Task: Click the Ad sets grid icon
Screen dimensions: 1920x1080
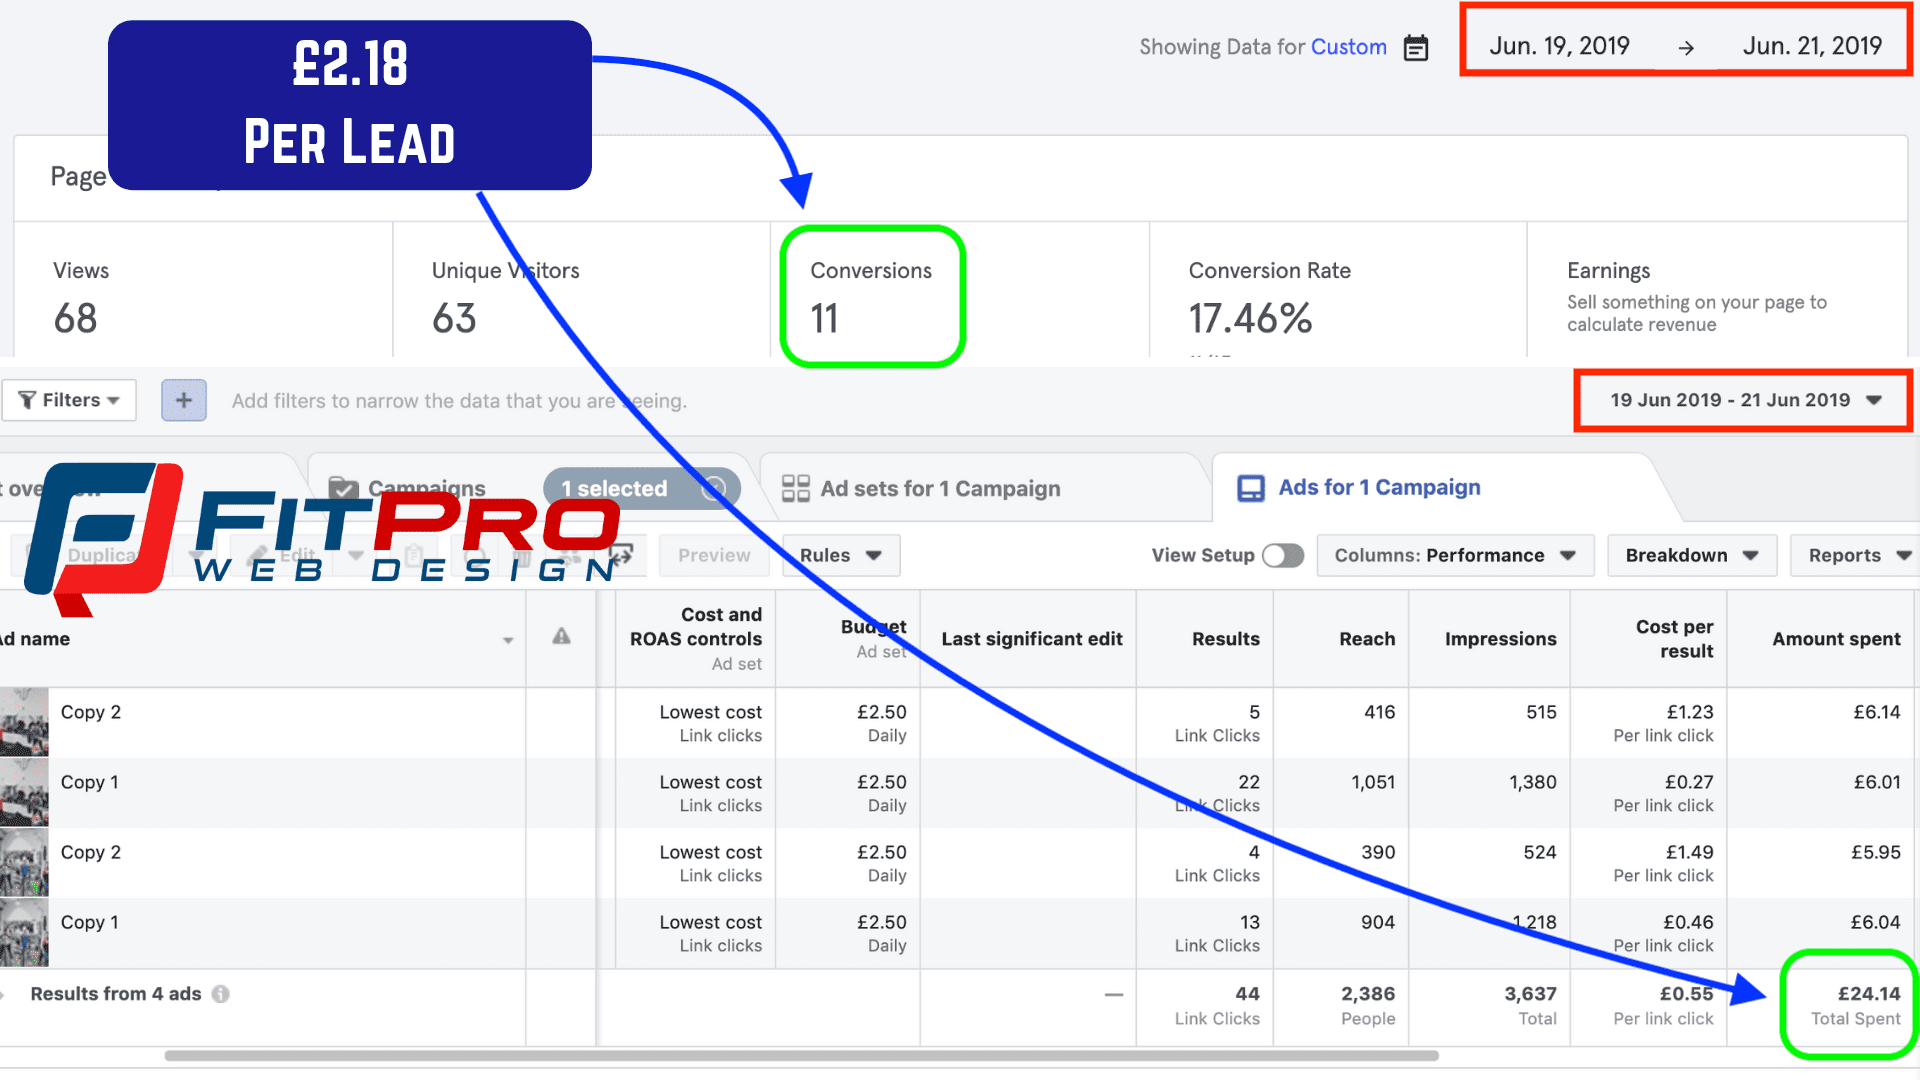Action: [x=796, y=488]
